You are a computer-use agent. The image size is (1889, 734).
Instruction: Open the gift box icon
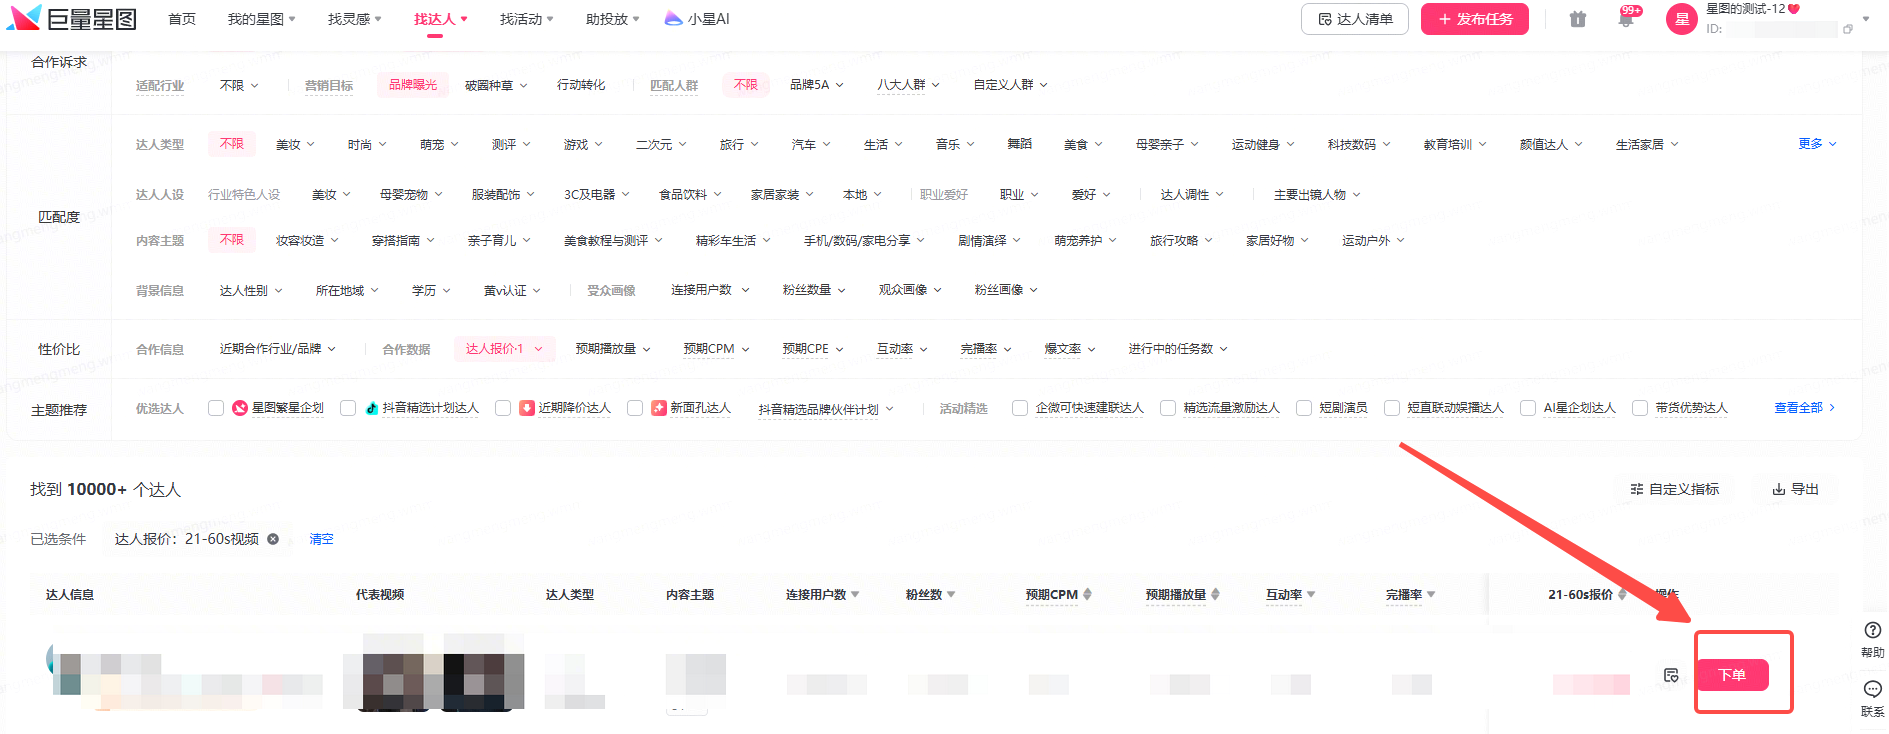1578,19
